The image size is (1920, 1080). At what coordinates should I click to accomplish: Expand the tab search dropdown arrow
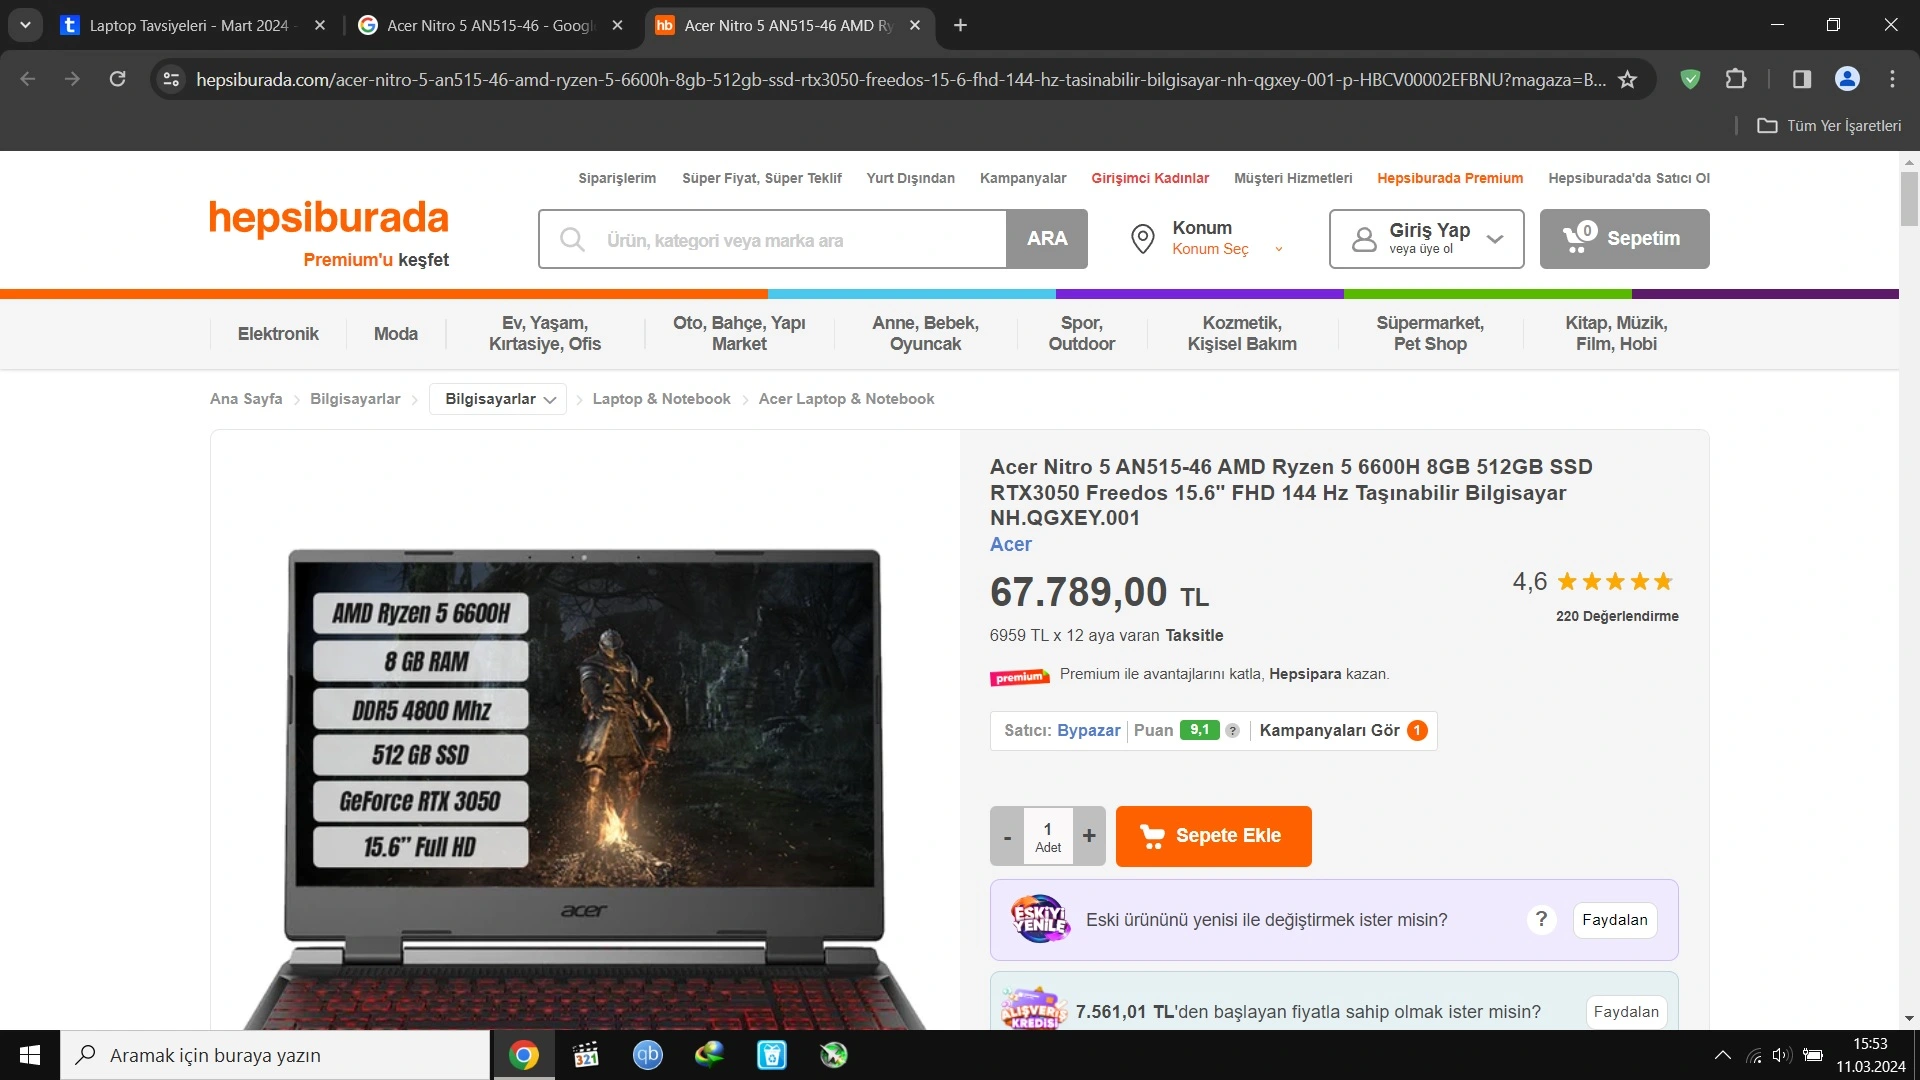(25, 25)
